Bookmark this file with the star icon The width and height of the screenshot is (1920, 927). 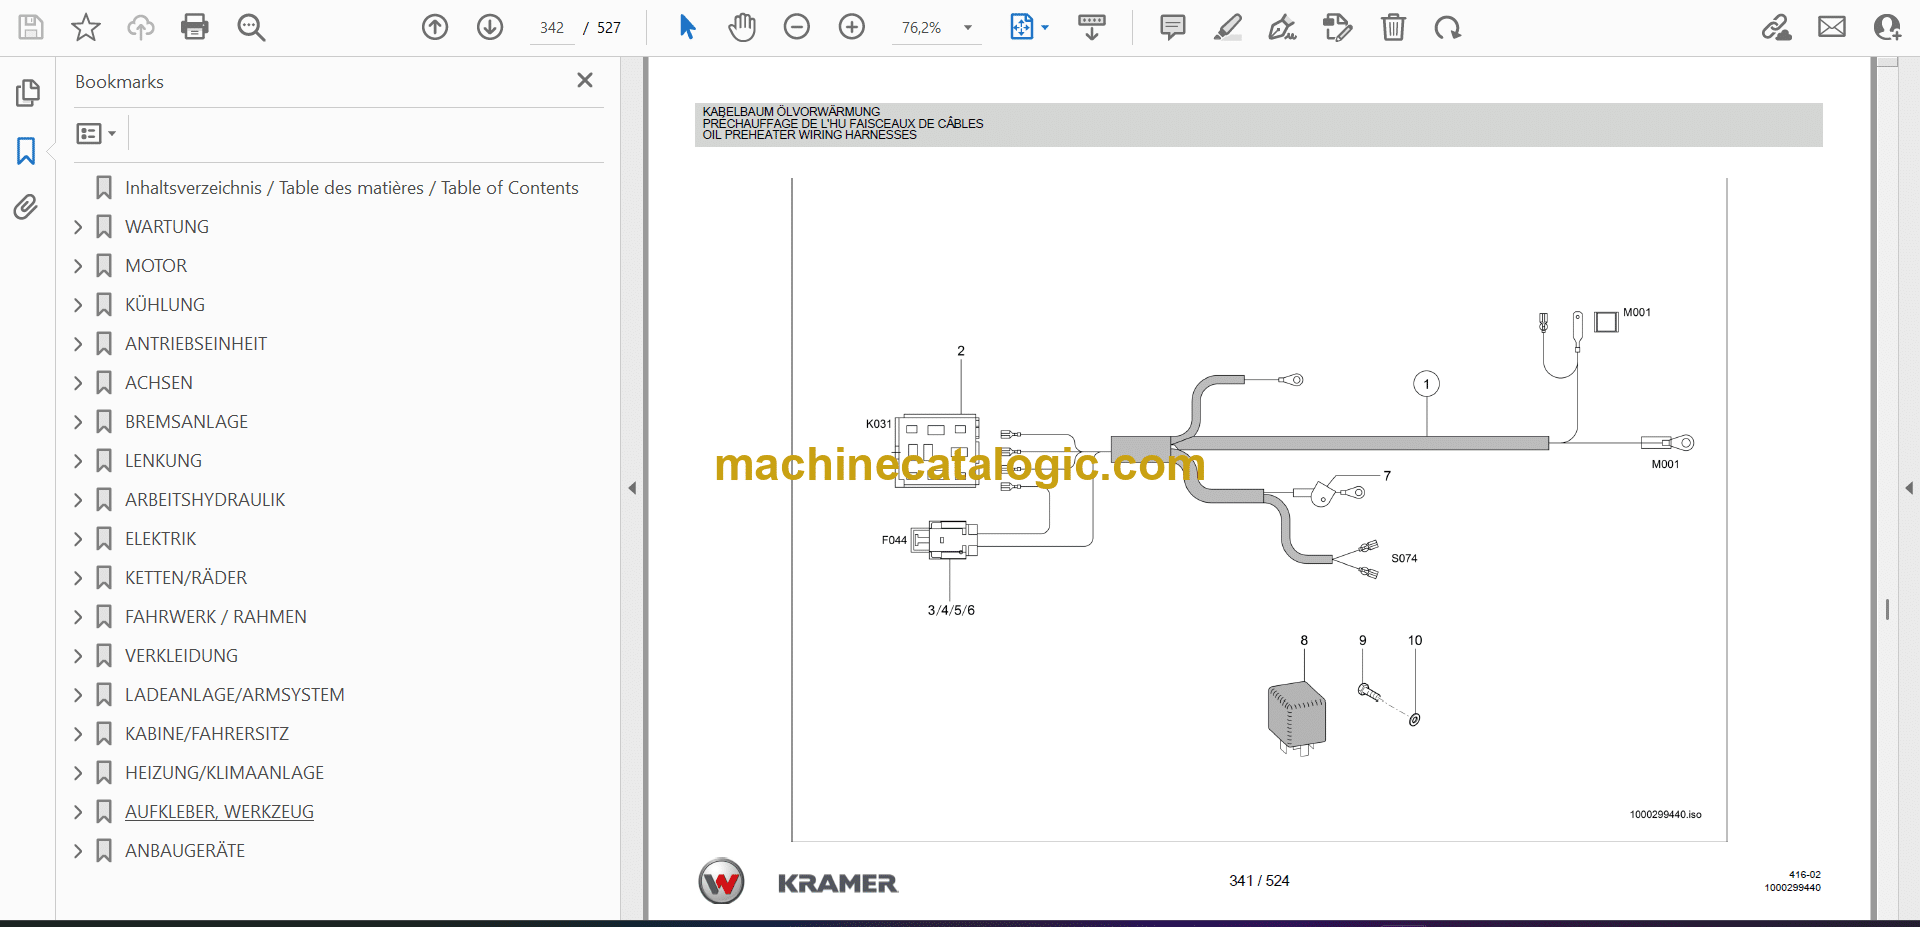click(86, 27)
